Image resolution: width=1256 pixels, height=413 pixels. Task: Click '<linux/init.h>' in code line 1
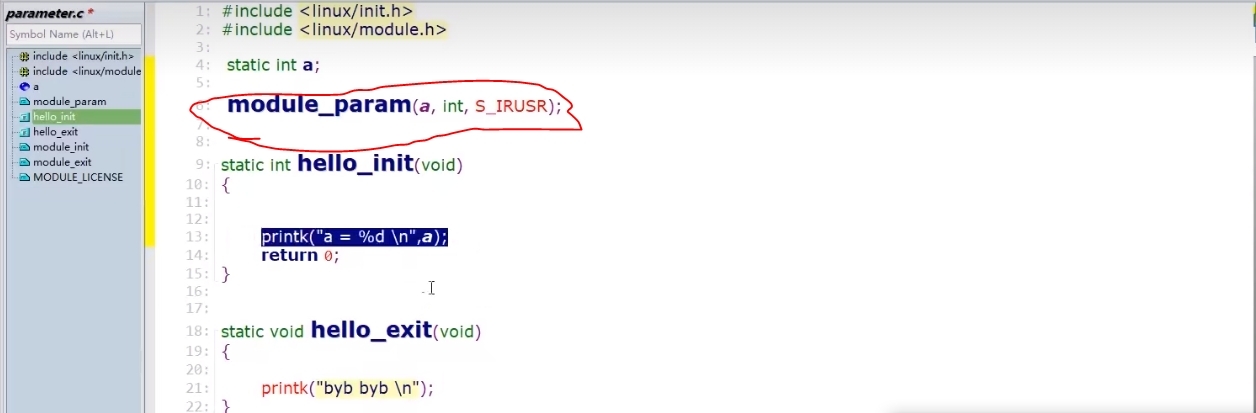click(x=356, y=11)
